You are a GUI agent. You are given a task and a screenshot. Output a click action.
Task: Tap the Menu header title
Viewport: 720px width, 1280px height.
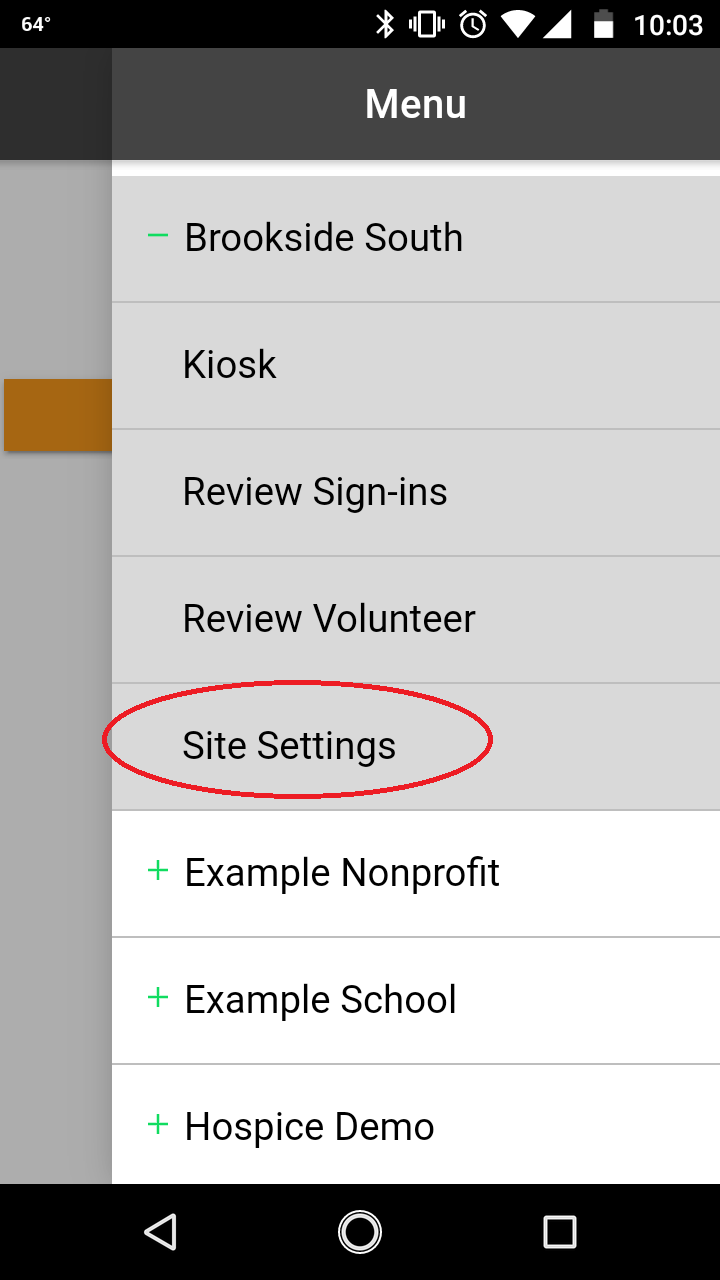click(x=416, y=104)
